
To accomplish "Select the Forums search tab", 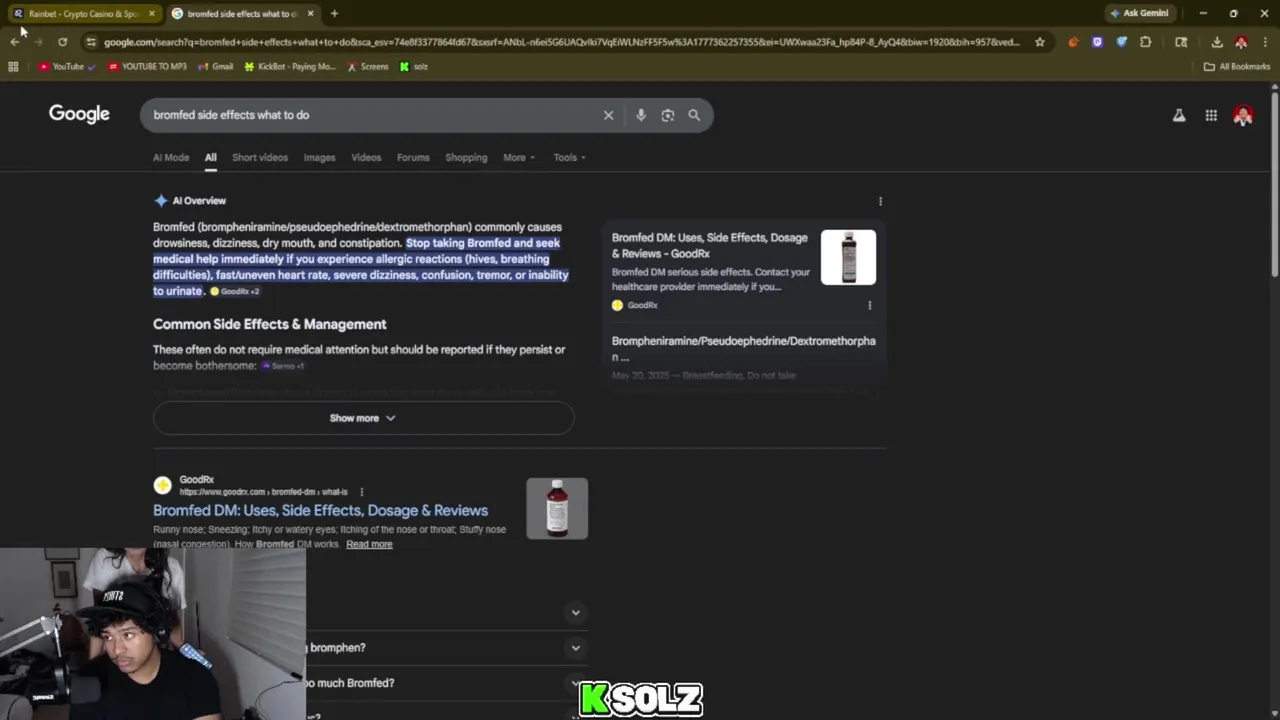I will click(413, 157).
